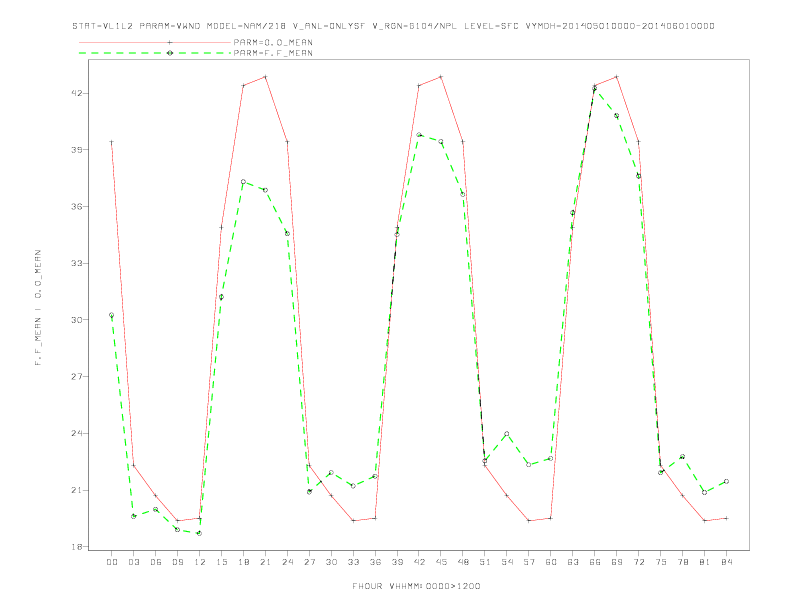792x612 pixels.
Task: Pick the x-axis hour label 27
Action: tap(309, 562)
